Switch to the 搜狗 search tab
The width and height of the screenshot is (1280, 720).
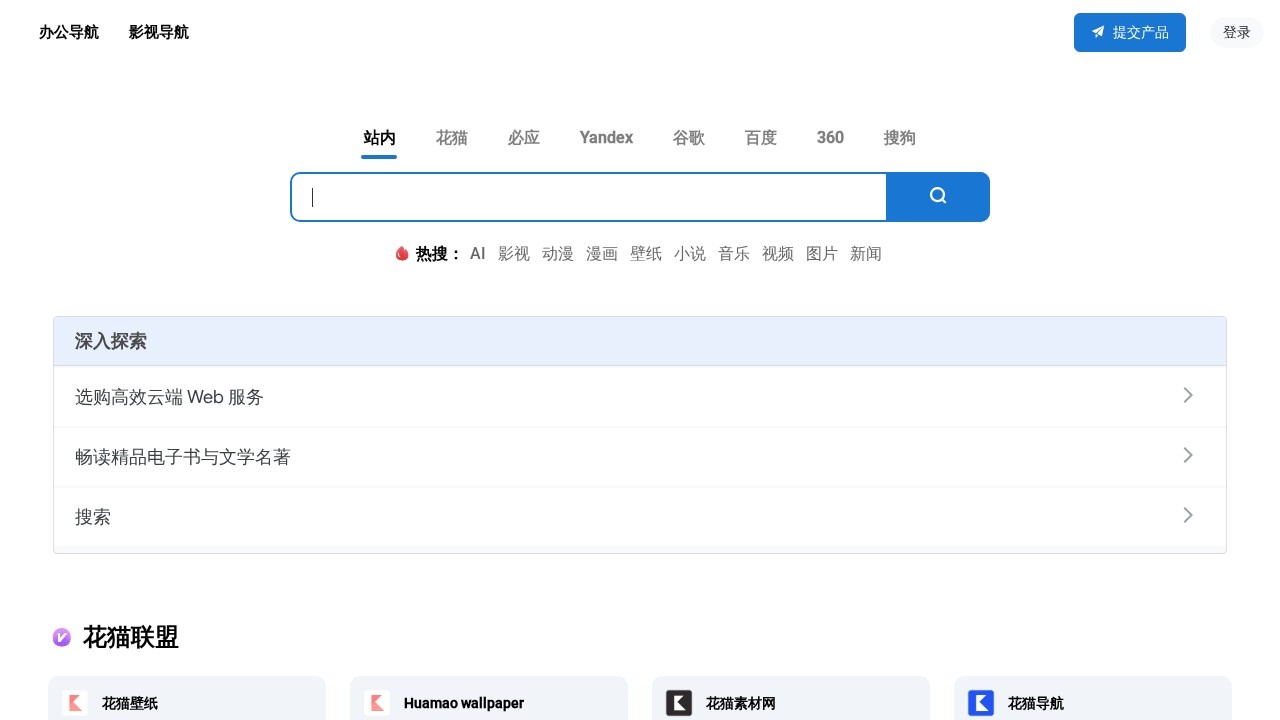coord(900,138)
